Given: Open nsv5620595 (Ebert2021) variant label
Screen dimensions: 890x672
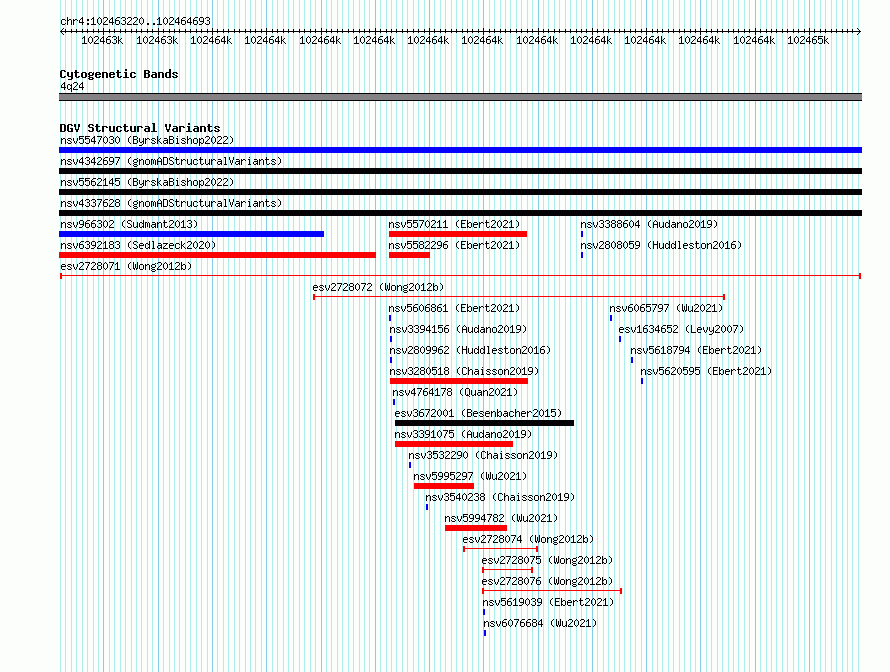Looking at the screenshot, I should click(706, 371).
